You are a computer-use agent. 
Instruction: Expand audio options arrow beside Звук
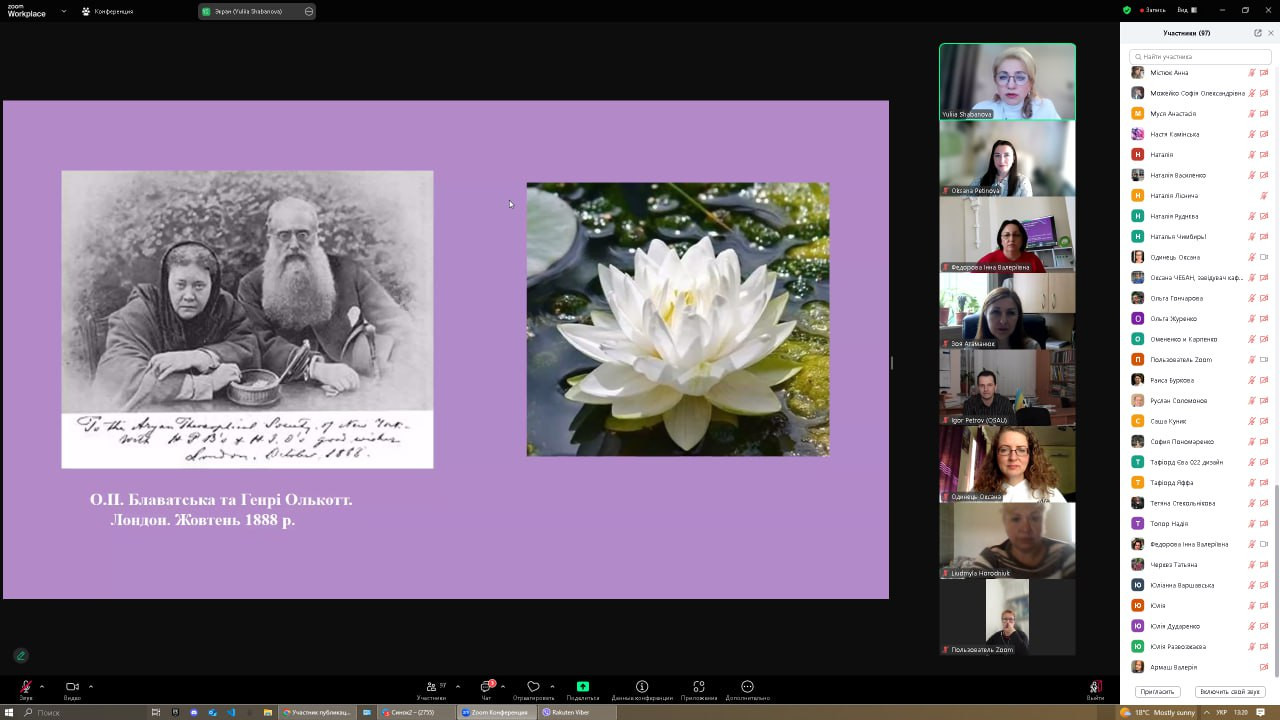click(x=42, y=686)
